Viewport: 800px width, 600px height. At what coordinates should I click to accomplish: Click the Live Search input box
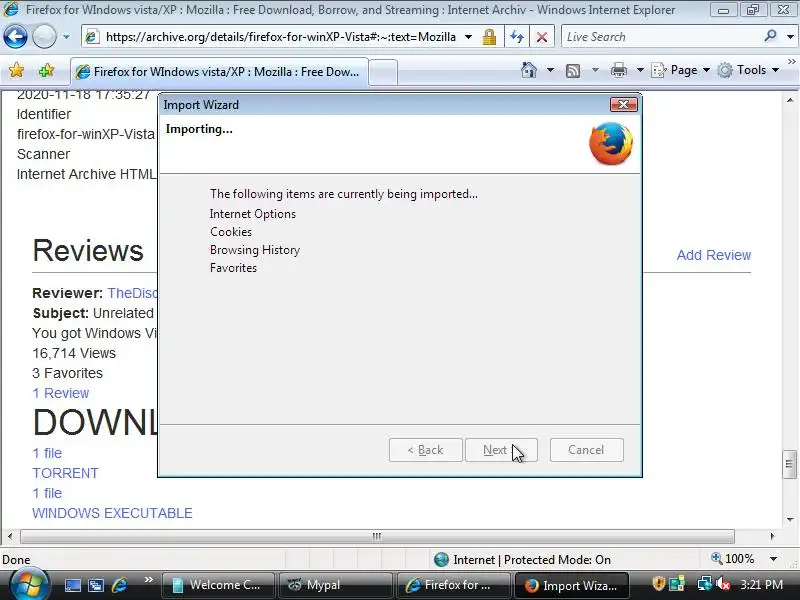tap(660, 37)
